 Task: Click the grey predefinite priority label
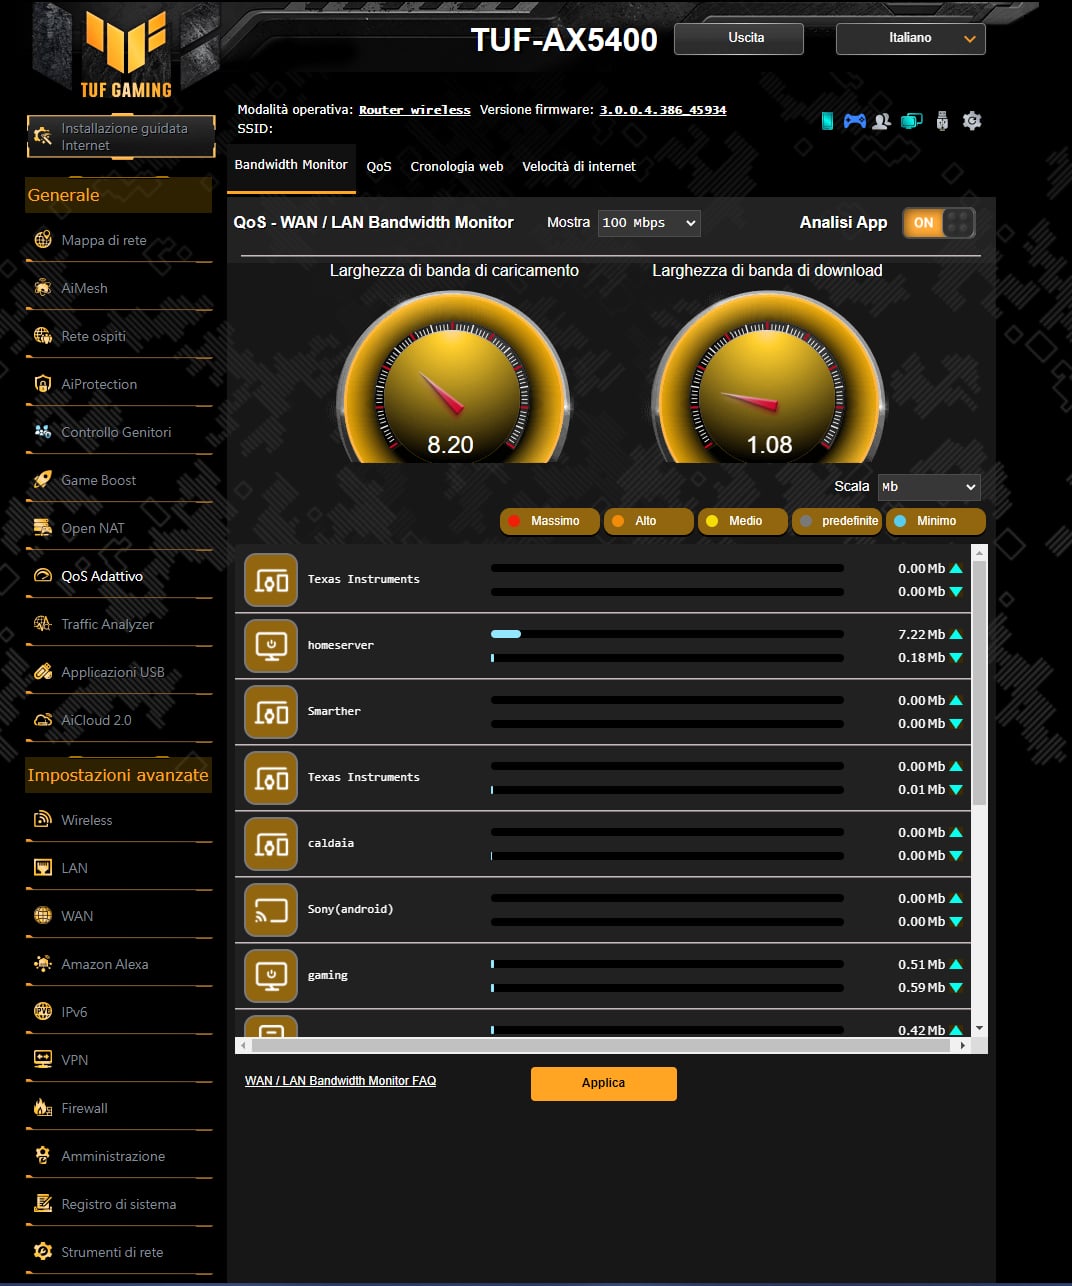pyautogui.click(x=837, y=521)
